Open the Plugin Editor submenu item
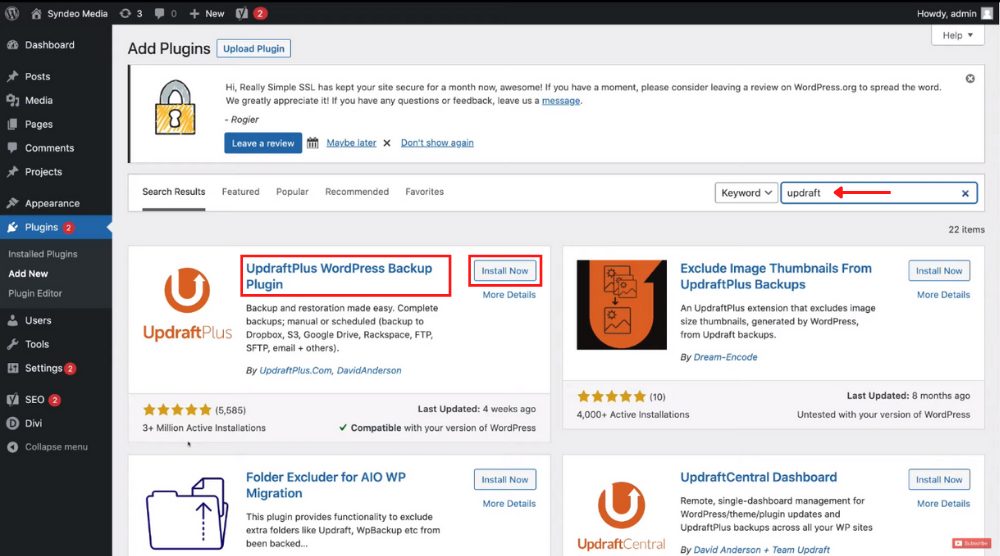 point(35,293)
